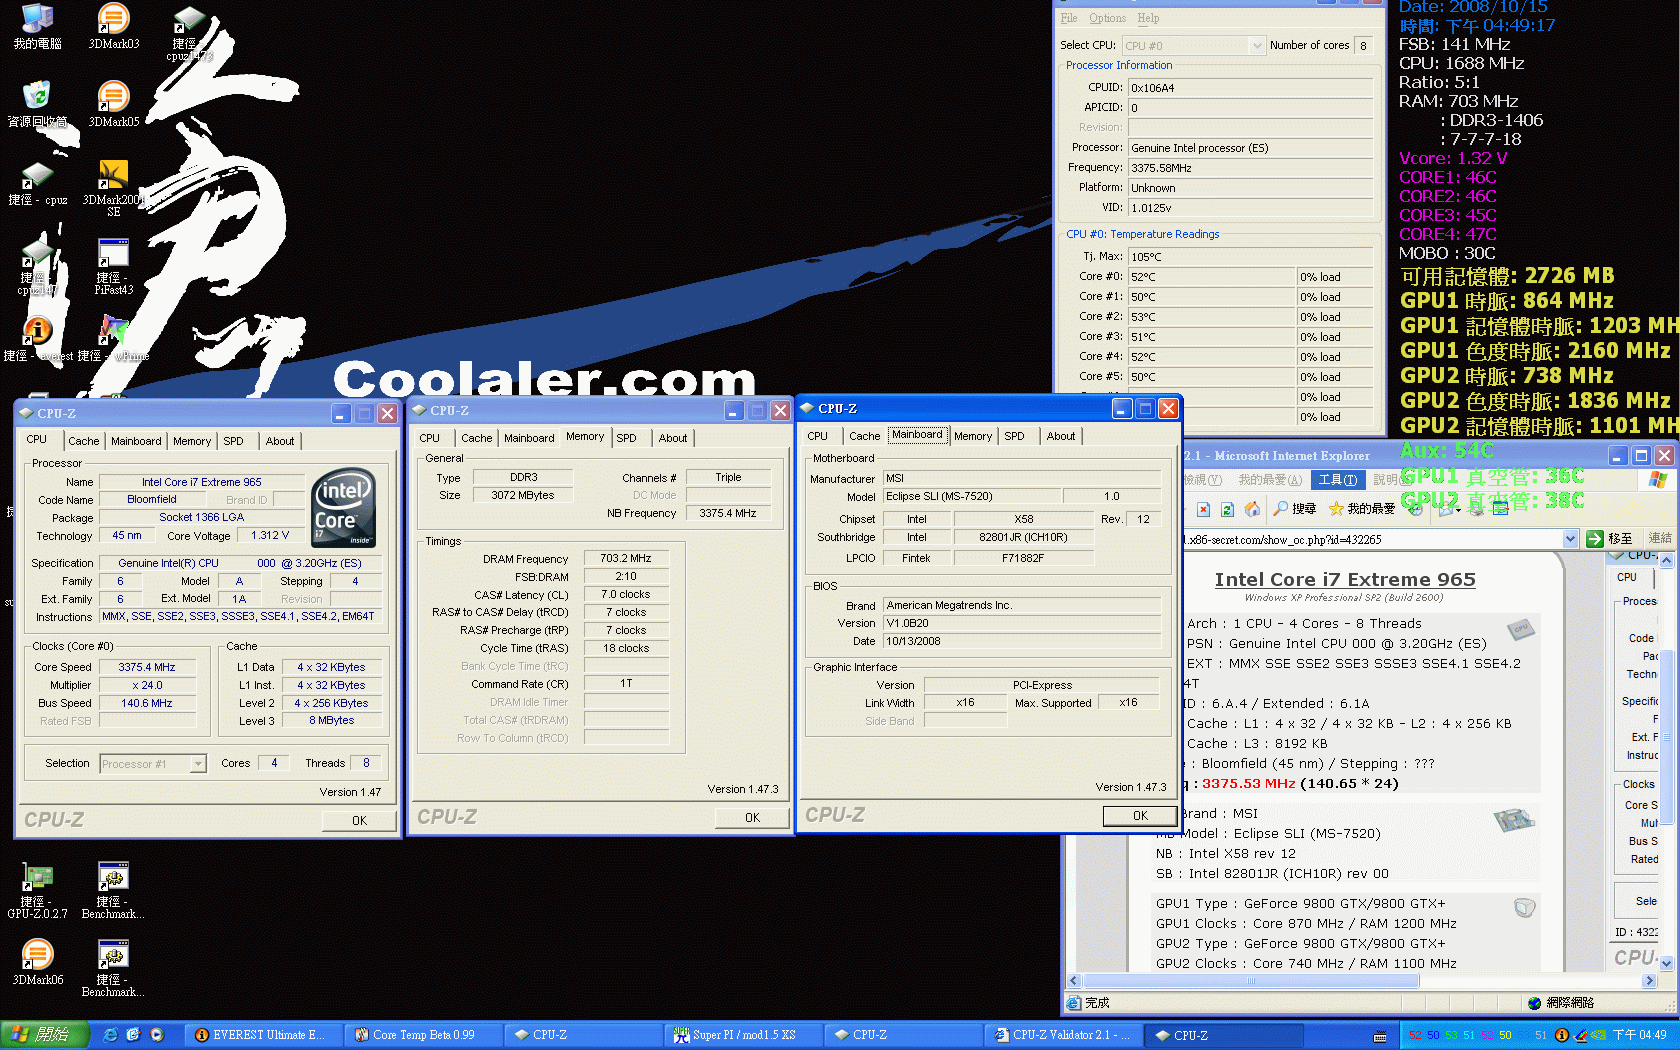
Task: Click CPU-Z Validator 2.1 taskbar button
Action: pyautogui.click(x=1061, y=1035)
